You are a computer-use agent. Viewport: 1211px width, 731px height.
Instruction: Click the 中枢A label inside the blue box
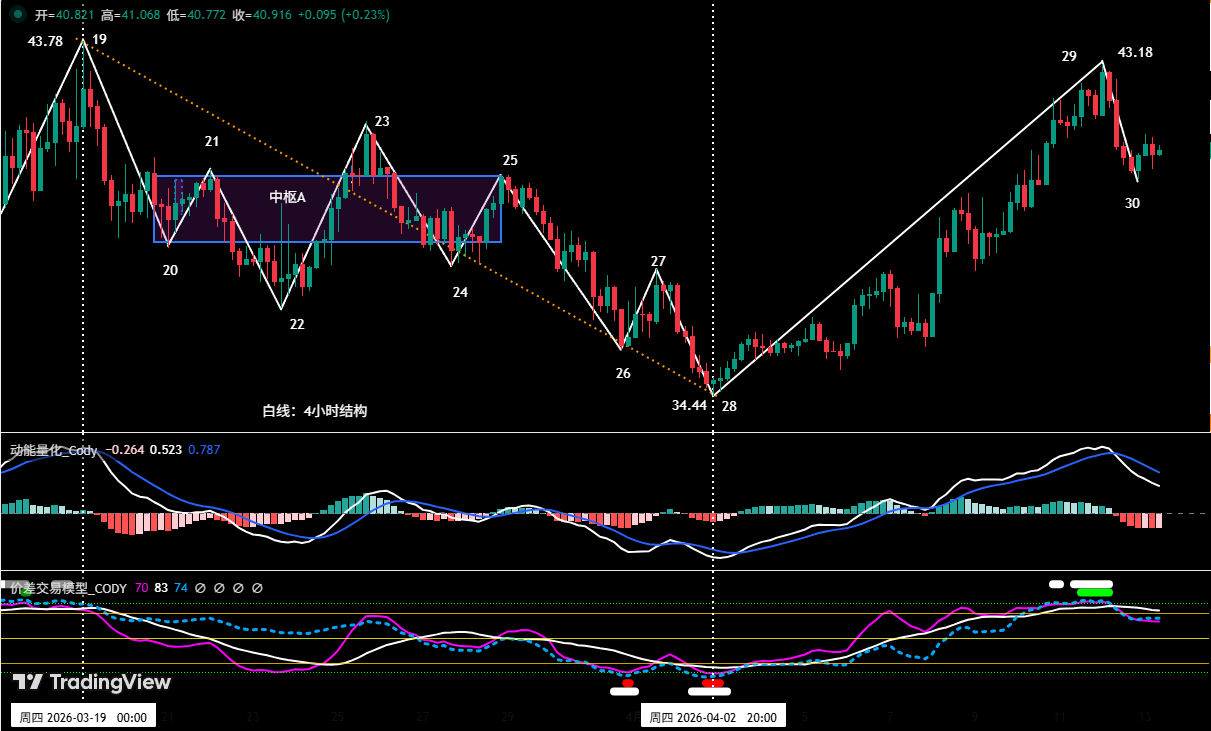[287, 197]
